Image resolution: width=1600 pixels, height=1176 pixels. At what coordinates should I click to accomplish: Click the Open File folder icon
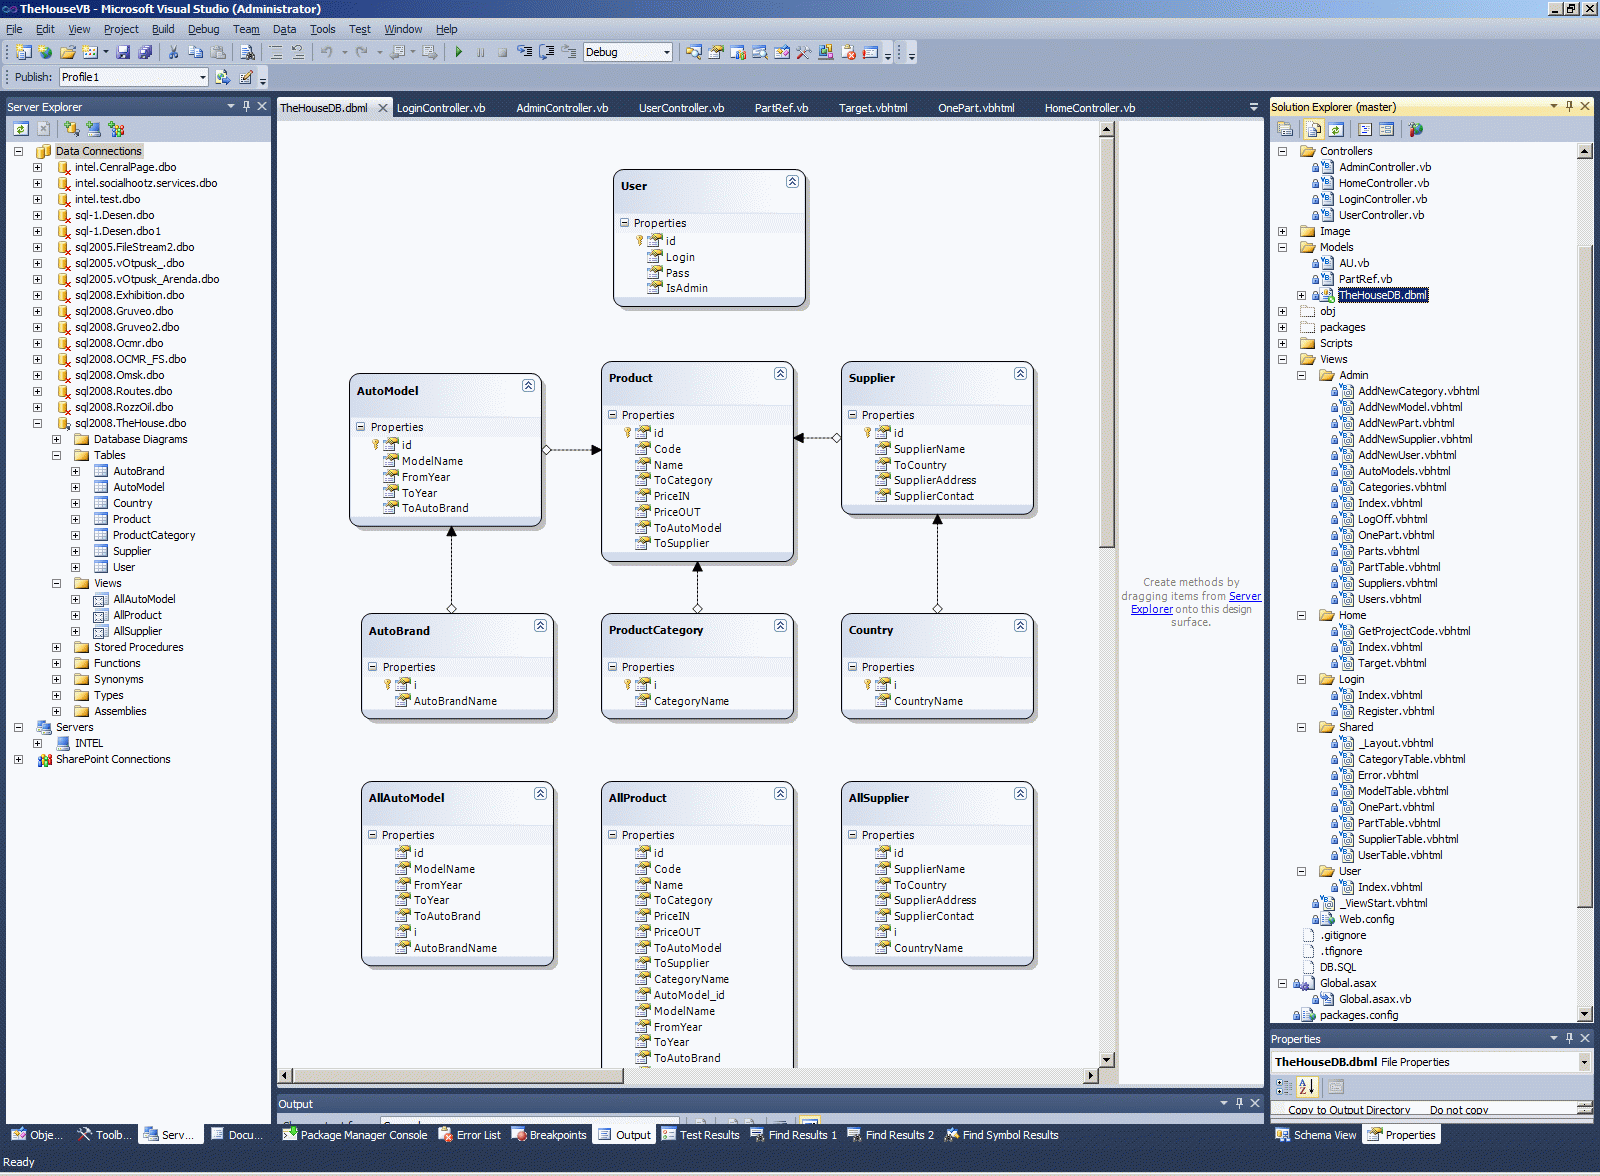[68, 52]
